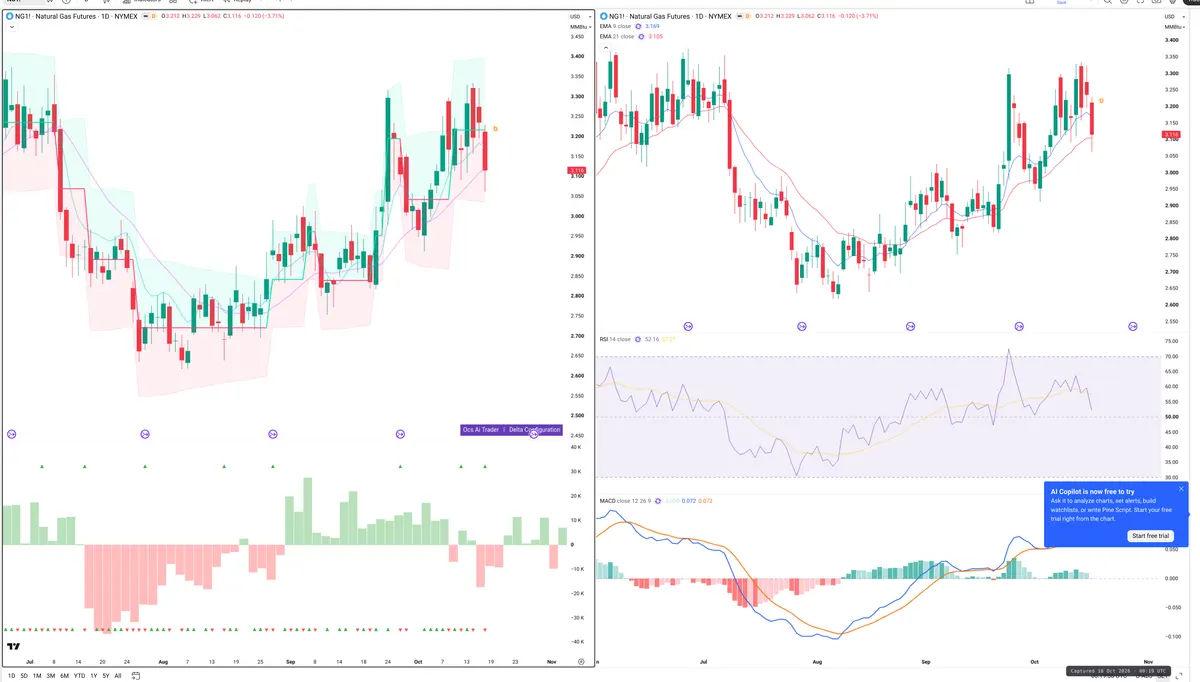Switch to the 6M time range
The height and width of the screenshot is (682, 1200).
64,676
